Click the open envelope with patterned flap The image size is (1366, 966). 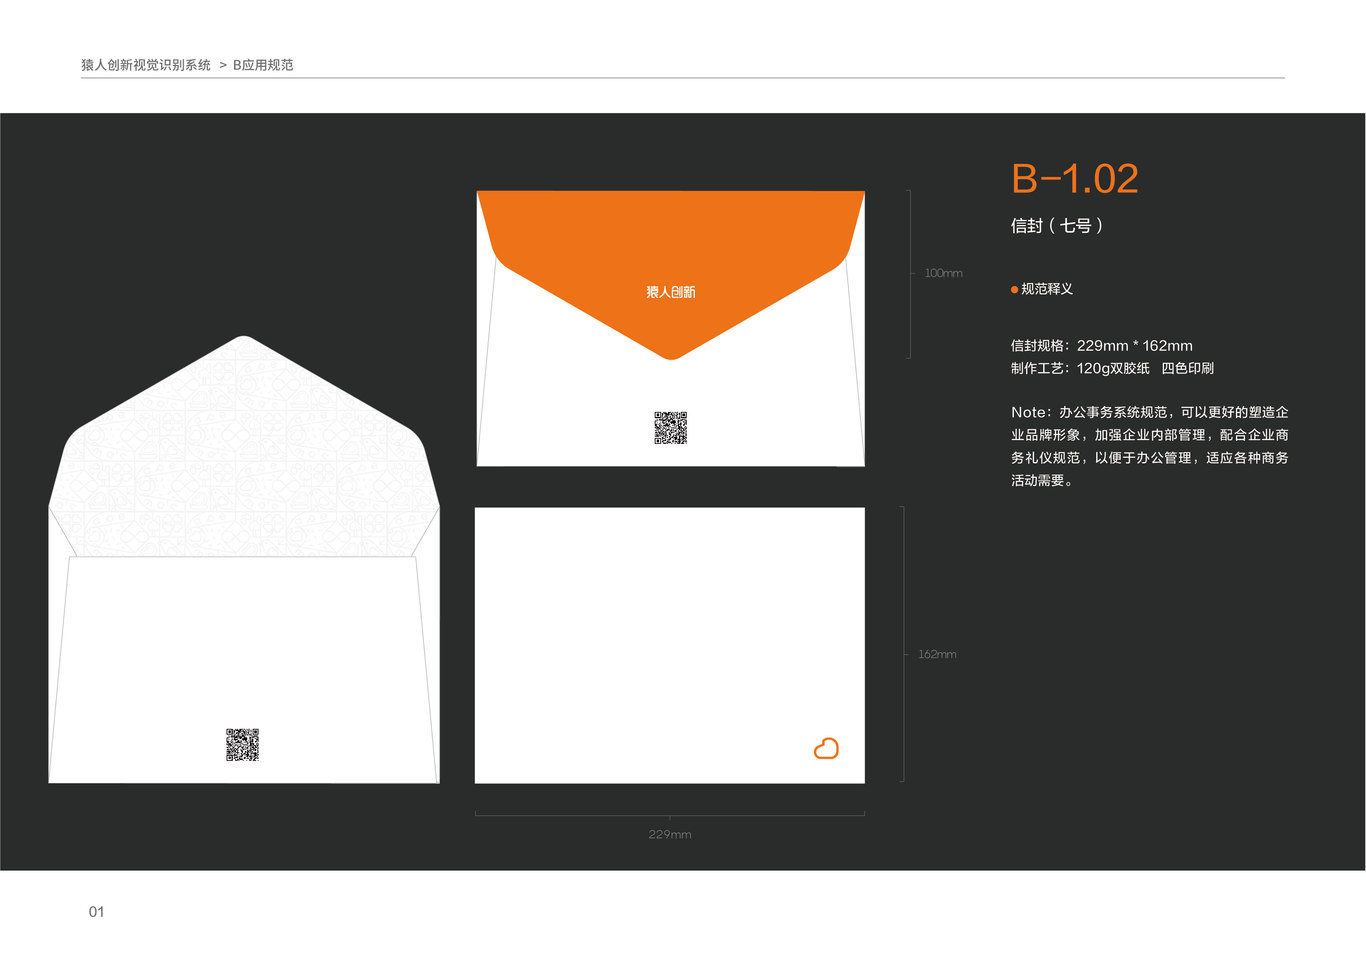244,559
